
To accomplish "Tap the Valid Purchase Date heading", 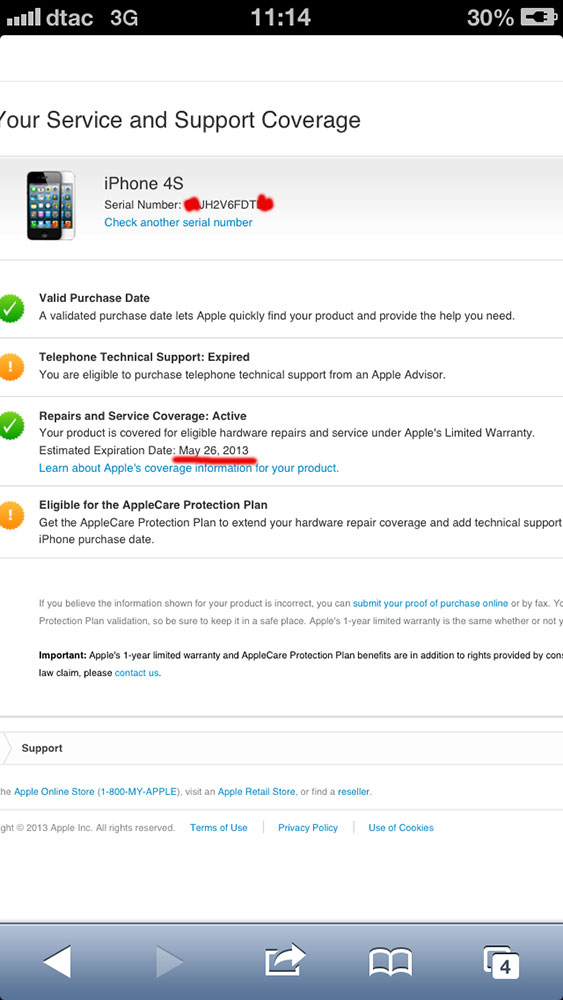I will pyautogui.click(x=94, y=298).
